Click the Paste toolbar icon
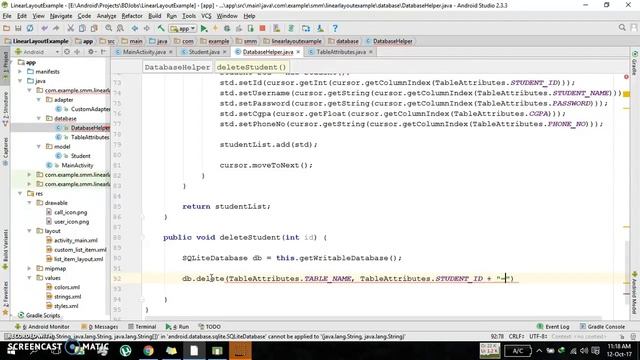Screen dimensions: 640x360 [x=94, y=28]
